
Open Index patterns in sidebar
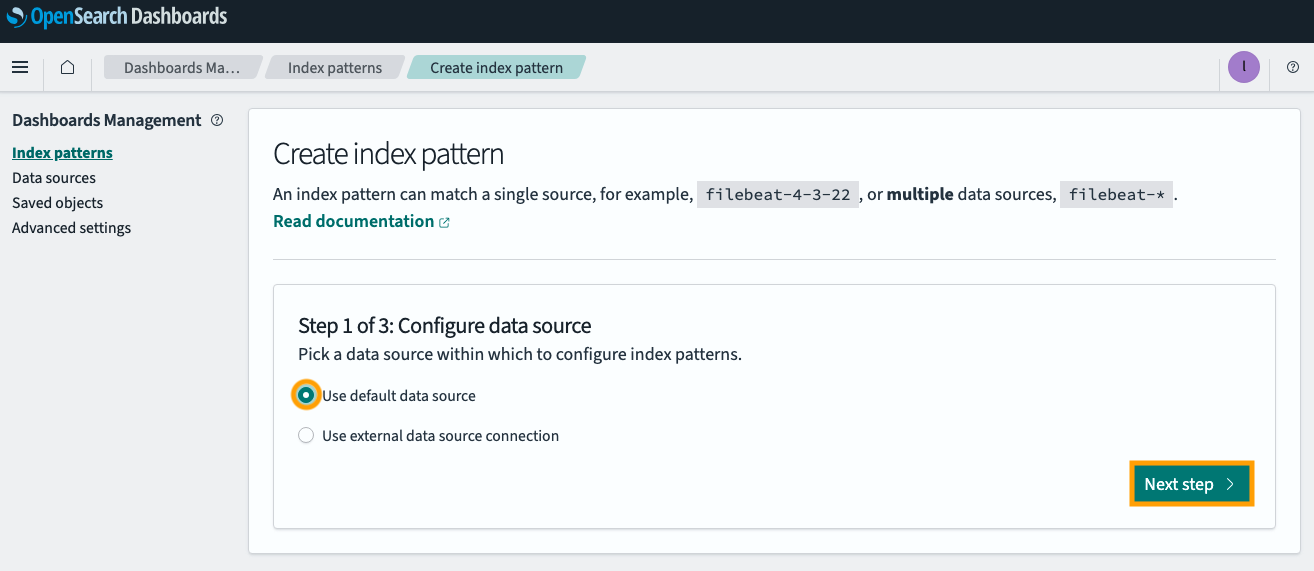tap(62, 153)
